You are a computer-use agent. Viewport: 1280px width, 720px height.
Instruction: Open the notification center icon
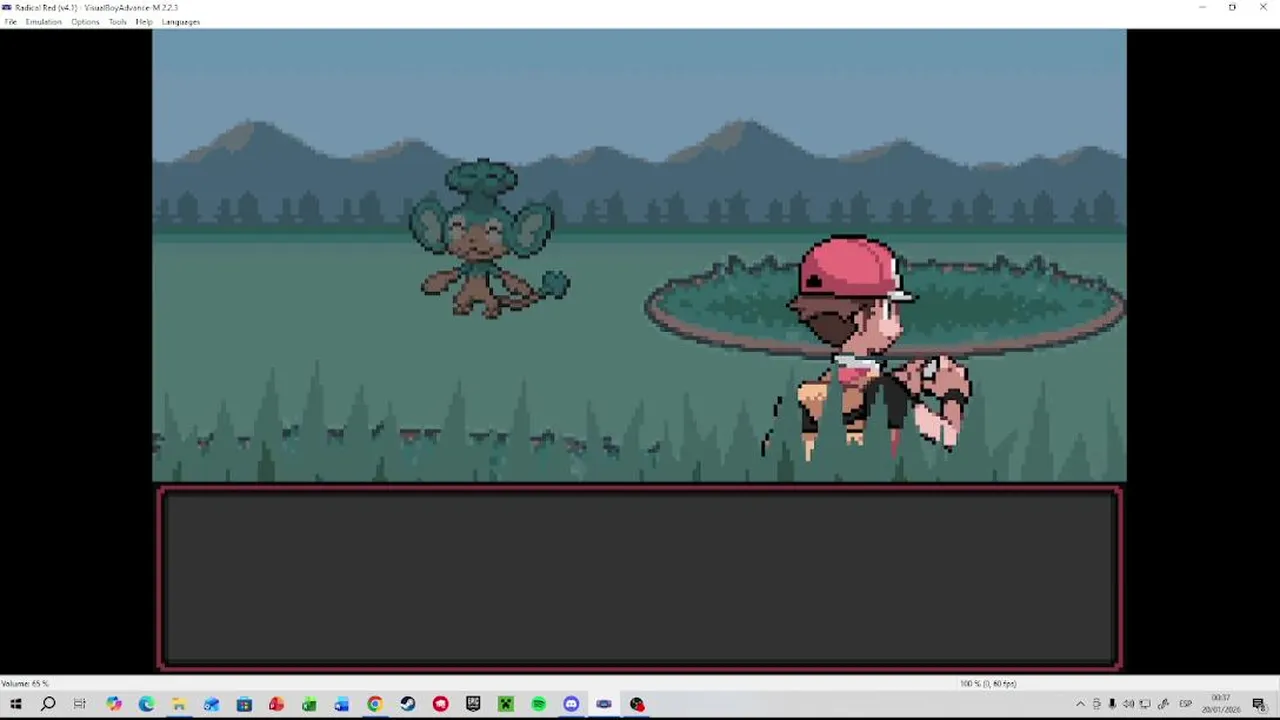point(1259,704)
